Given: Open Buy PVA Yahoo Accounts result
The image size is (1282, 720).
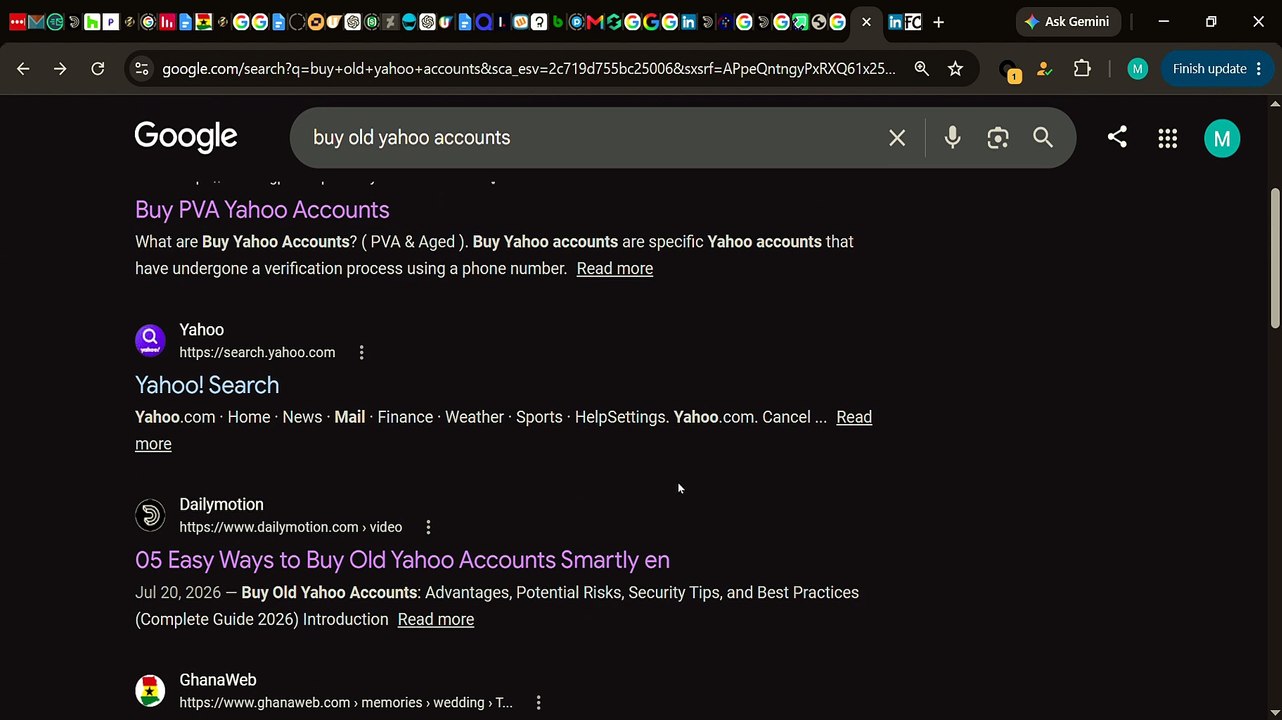Looking at the screenshot, I should pyautogui.click(x=262, y=209).
